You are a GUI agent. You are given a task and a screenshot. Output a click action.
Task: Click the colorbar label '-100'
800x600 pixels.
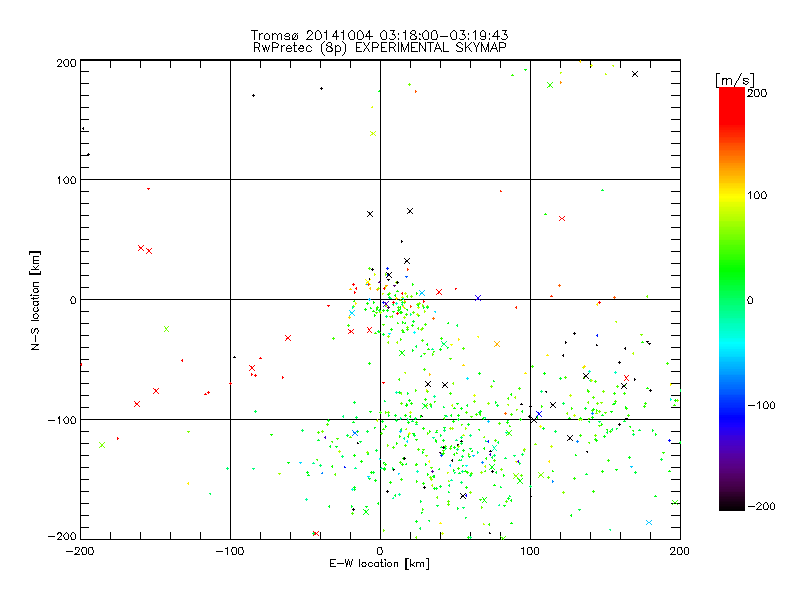pos(761,405)
